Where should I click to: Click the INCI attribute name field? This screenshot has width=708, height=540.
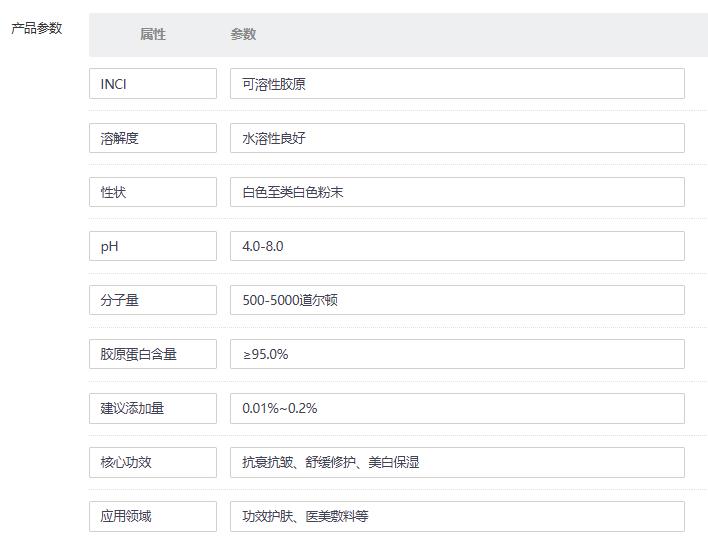click(x=152, y=84)
